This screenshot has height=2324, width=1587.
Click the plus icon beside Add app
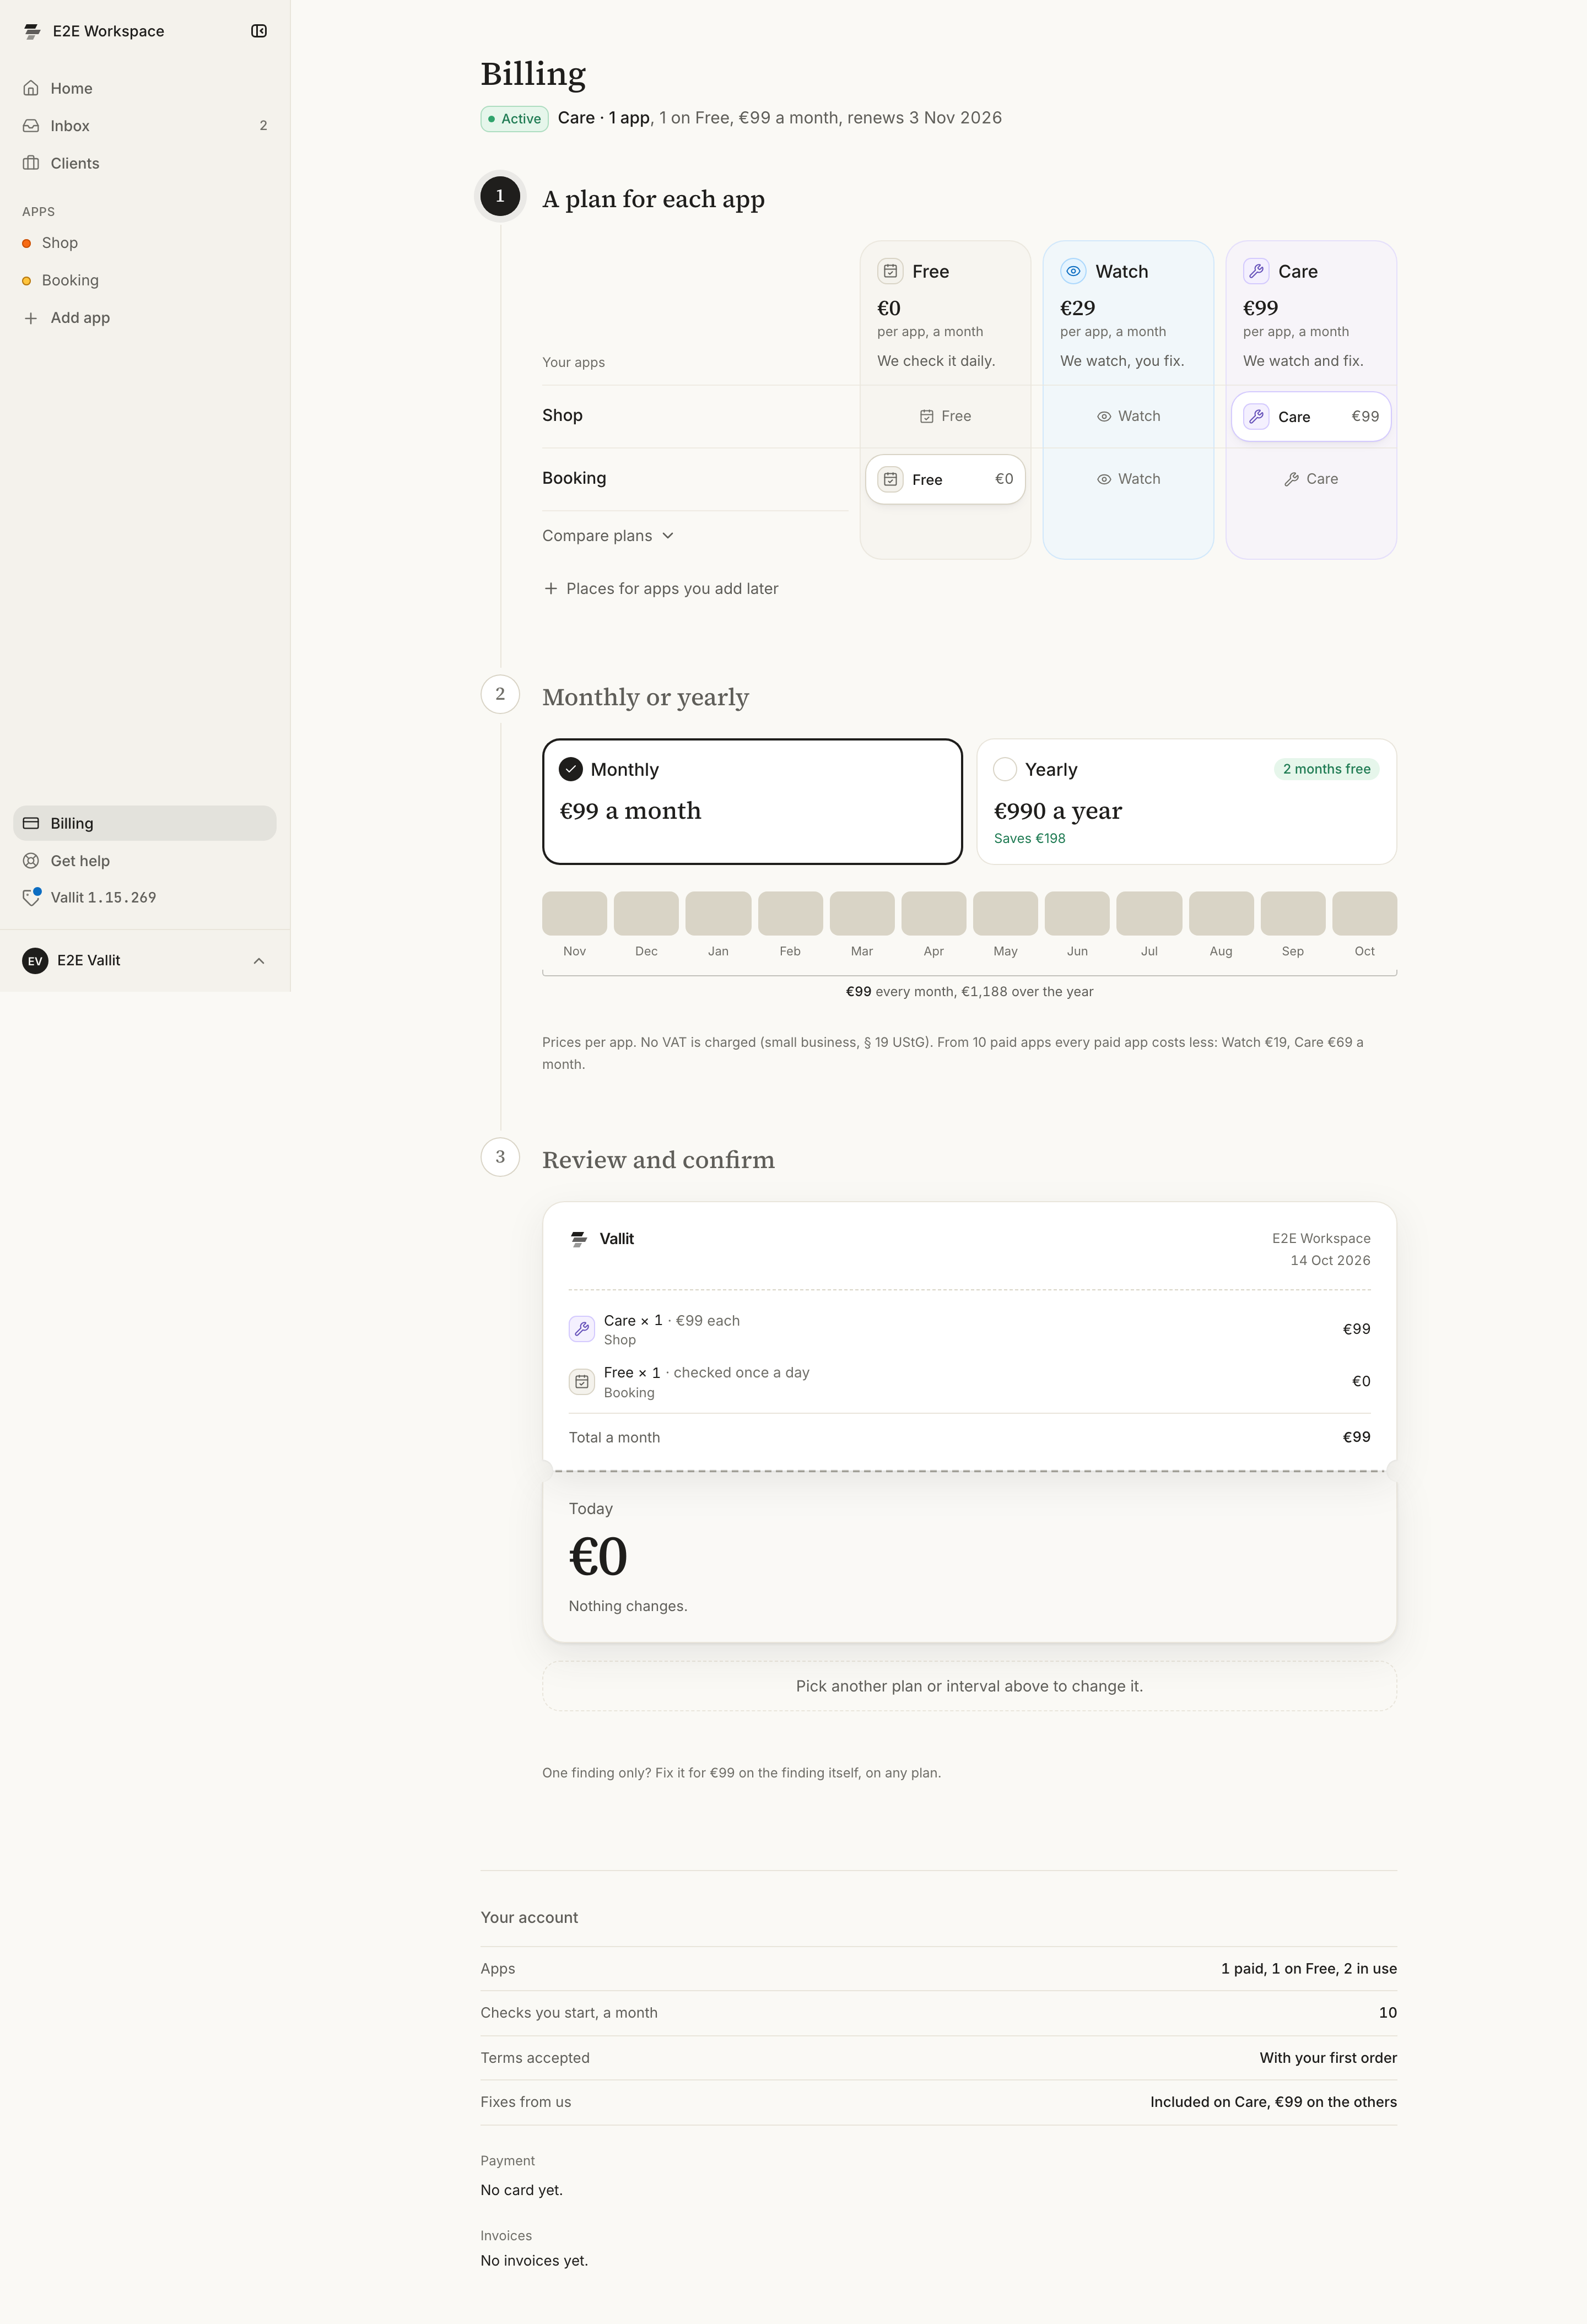pos(31,318)
